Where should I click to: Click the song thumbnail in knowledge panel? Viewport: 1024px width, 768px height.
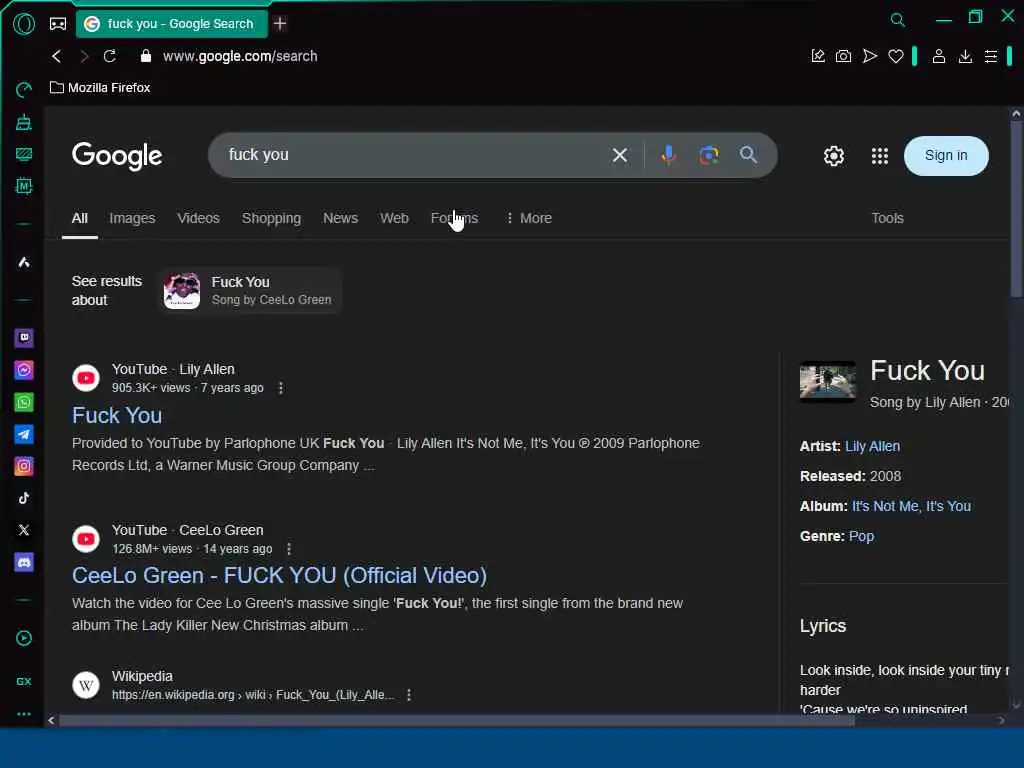click(827, 381)
